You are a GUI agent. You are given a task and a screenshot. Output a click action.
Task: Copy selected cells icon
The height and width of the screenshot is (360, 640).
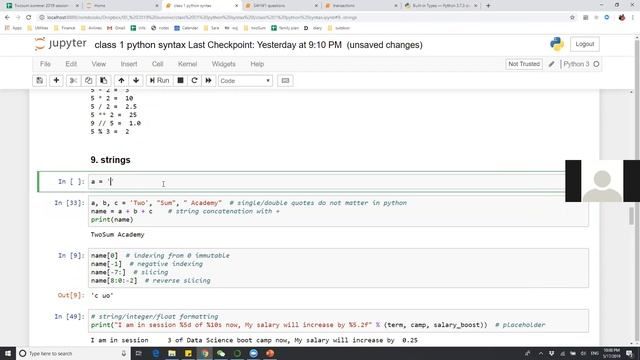89,80
